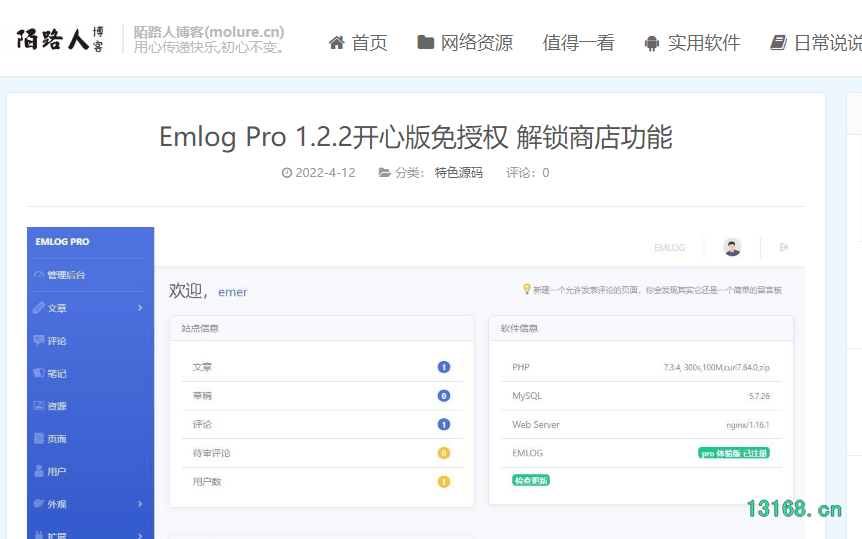Click the home icon beside 首页

point(336,43)
